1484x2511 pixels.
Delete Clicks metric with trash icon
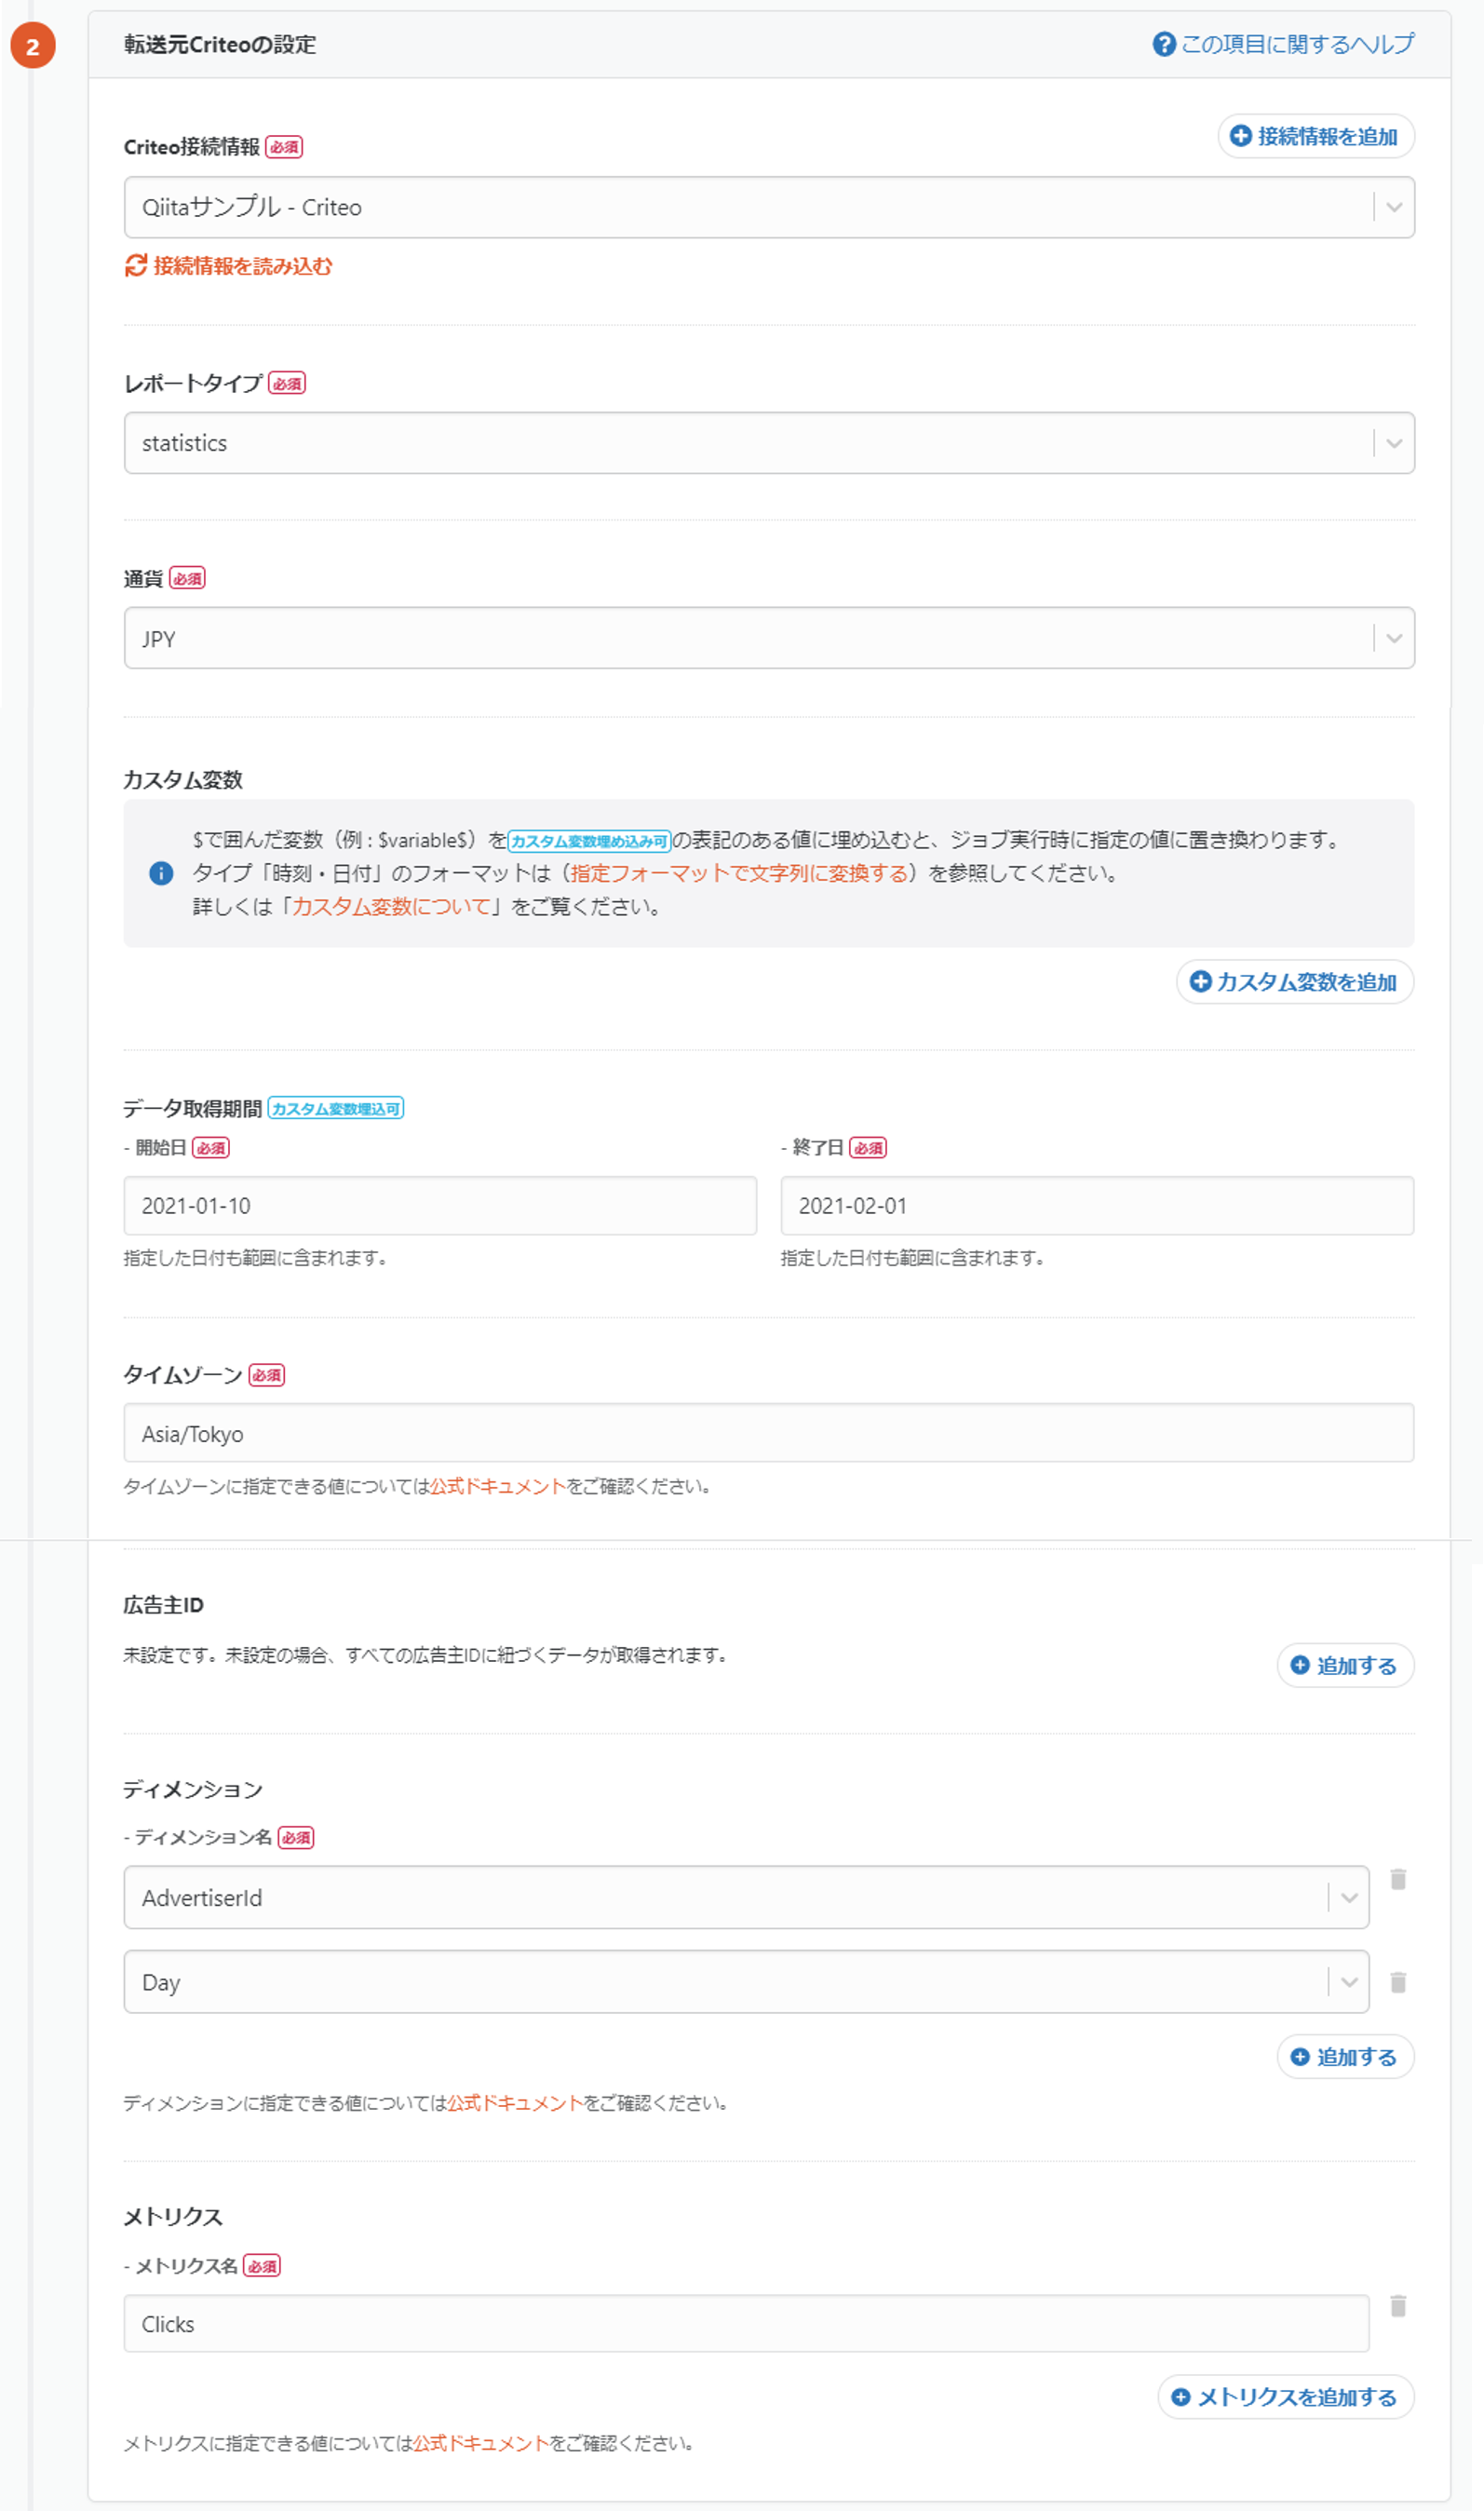1398,2306
